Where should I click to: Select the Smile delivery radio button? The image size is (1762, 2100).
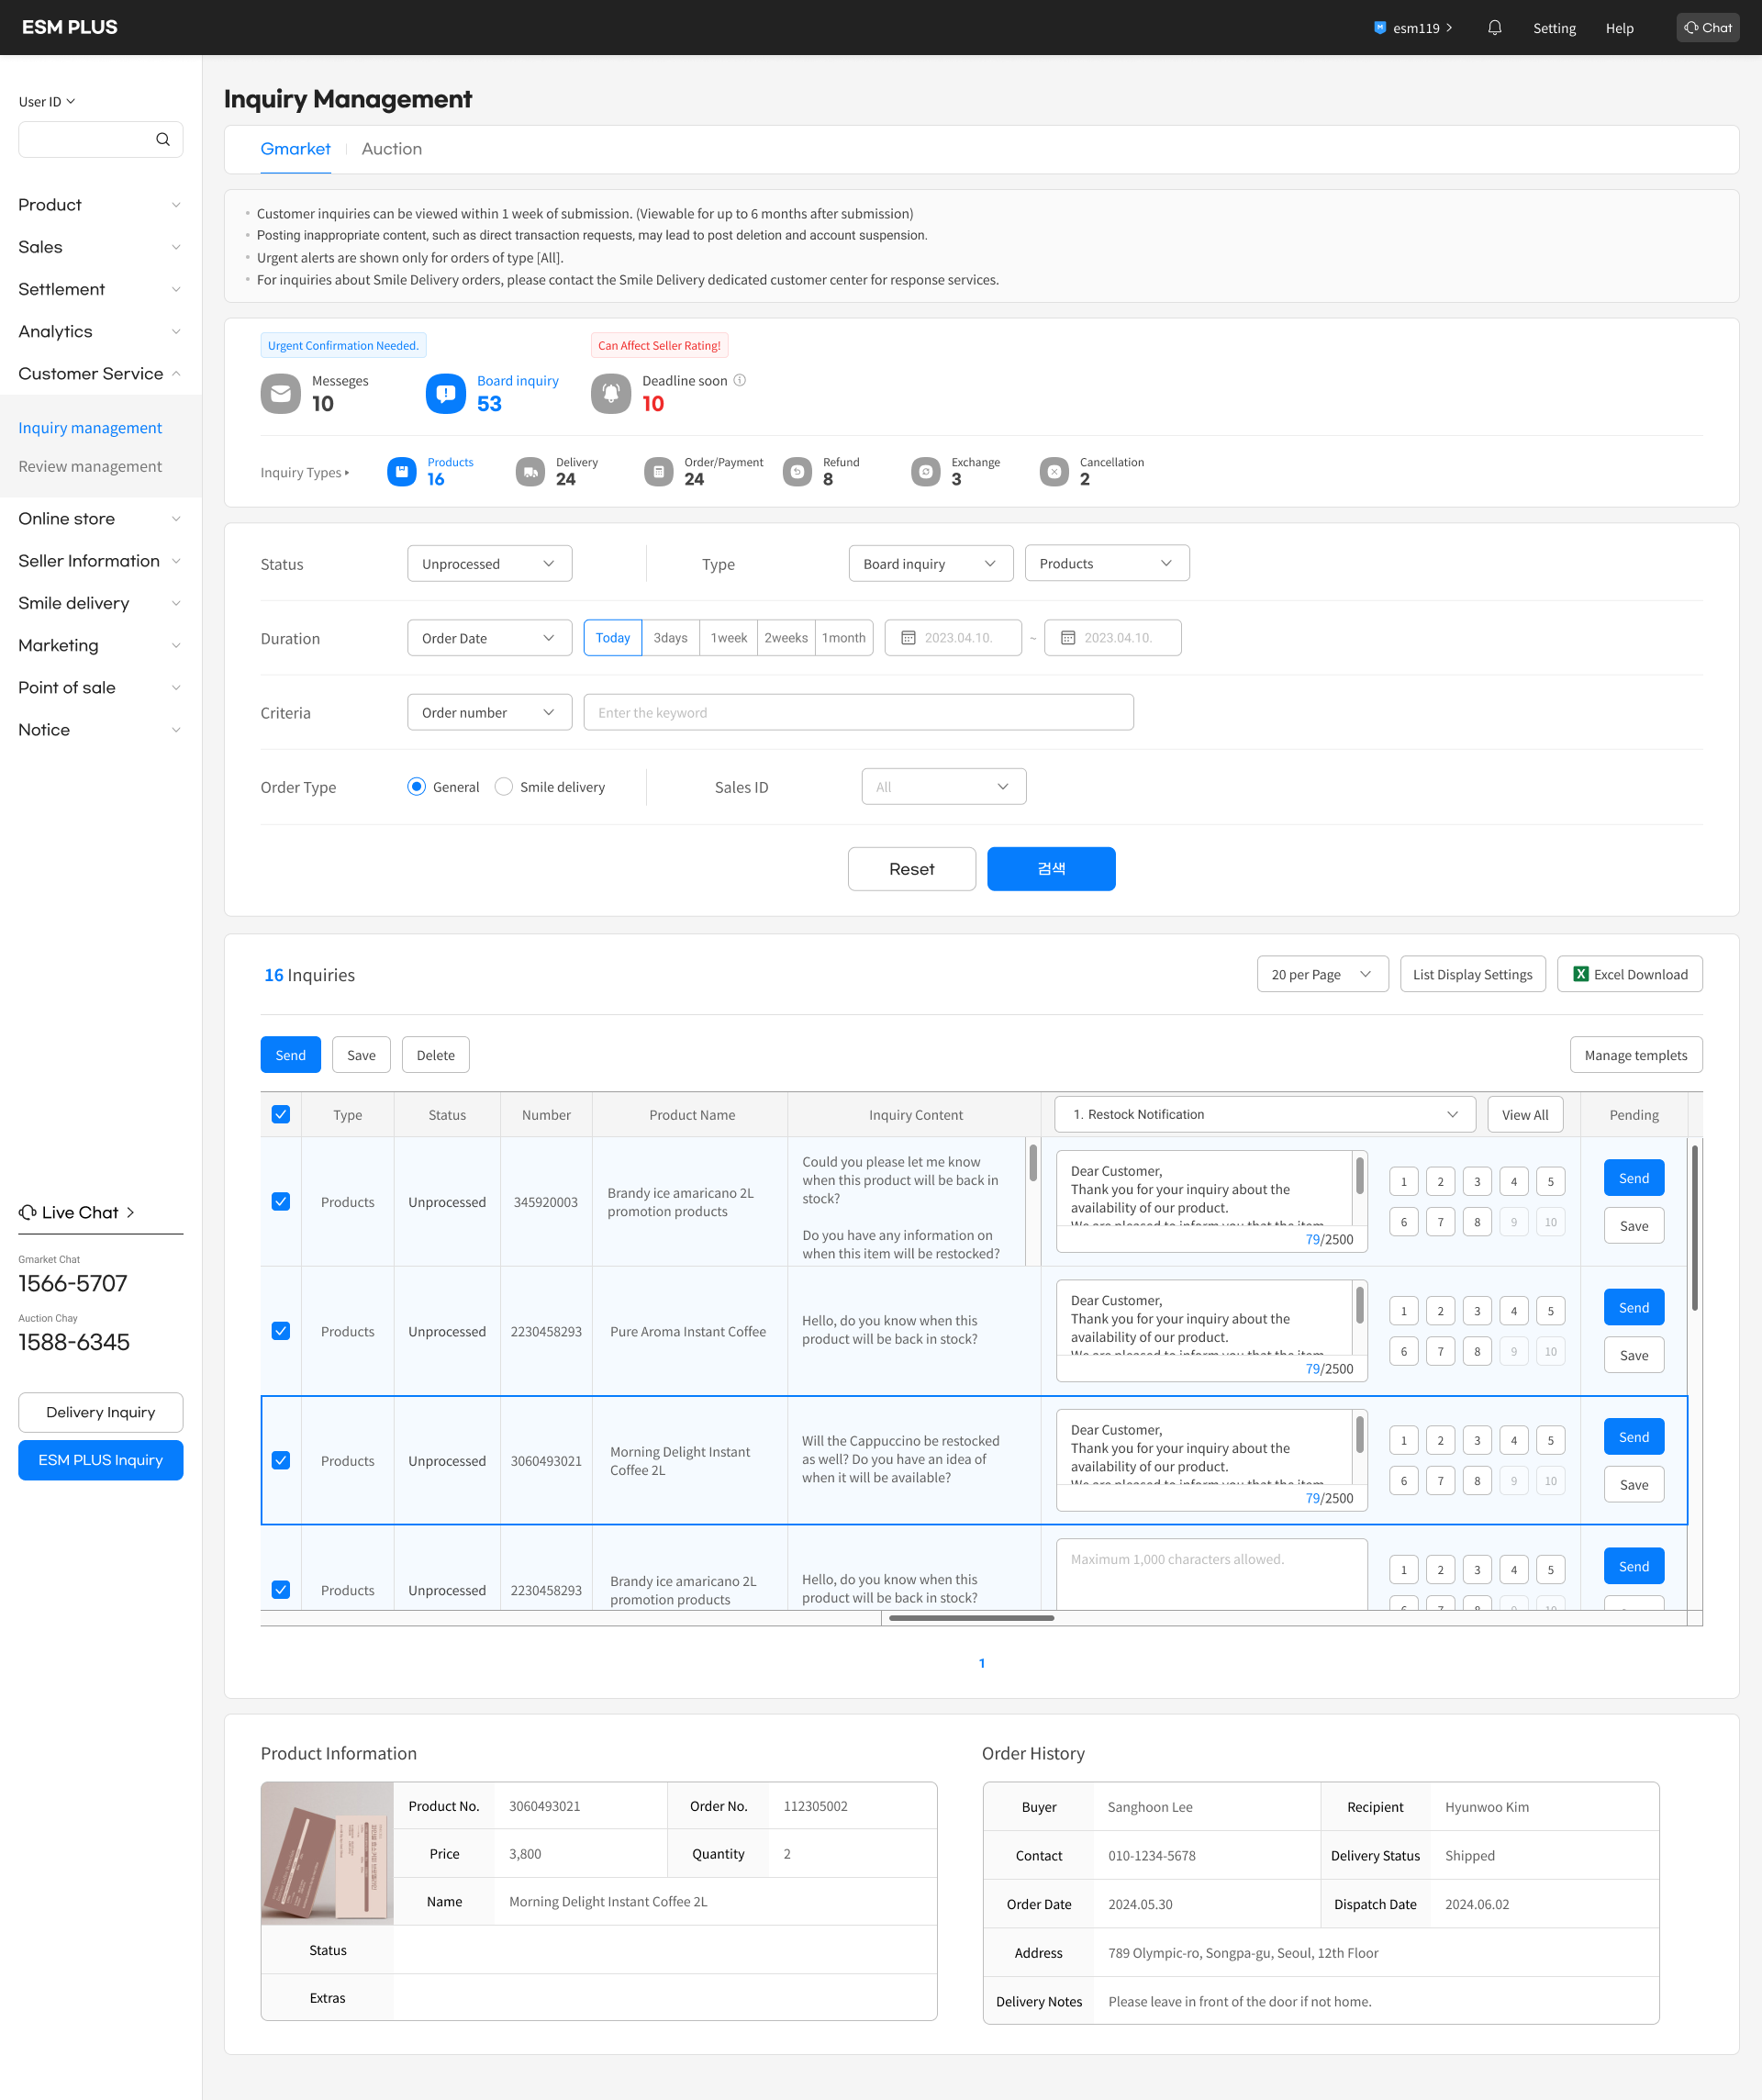pyautogui.click(x=504, y=787)
